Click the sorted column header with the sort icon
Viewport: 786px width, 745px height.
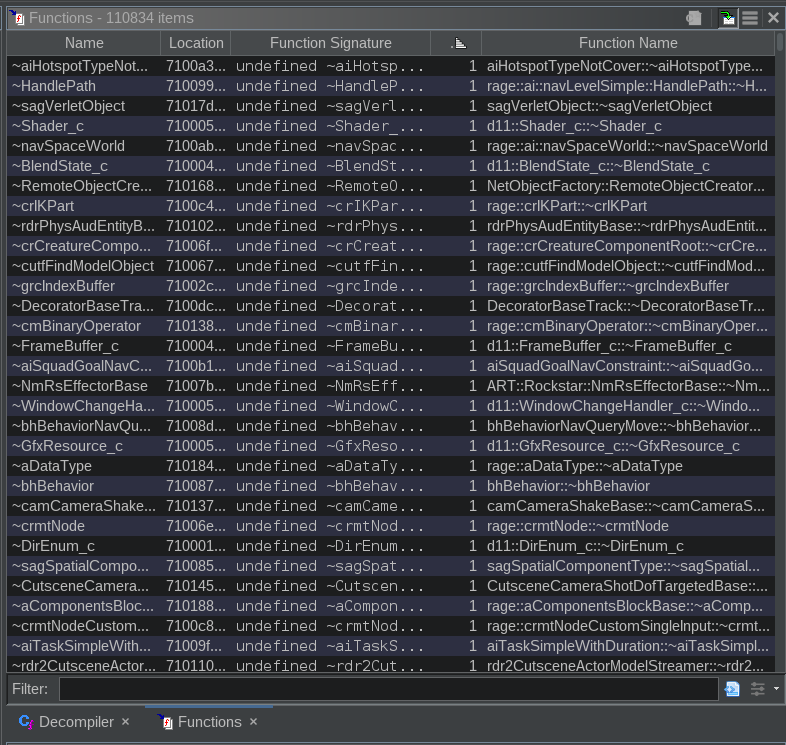(x=456, y=43)
